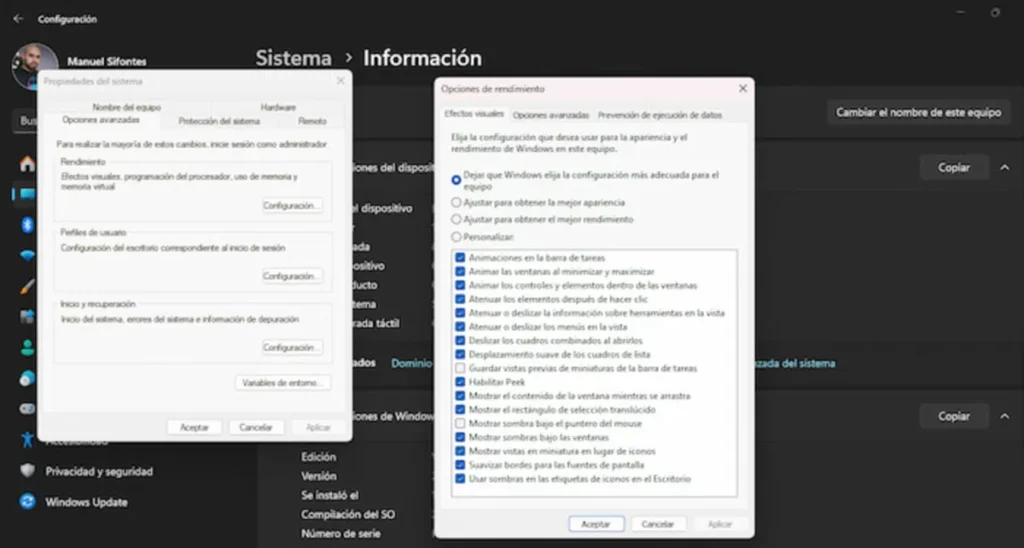Select the 'Efectos visuales' tab
This screenshot has height=548, width=1024.
point(474,114)
